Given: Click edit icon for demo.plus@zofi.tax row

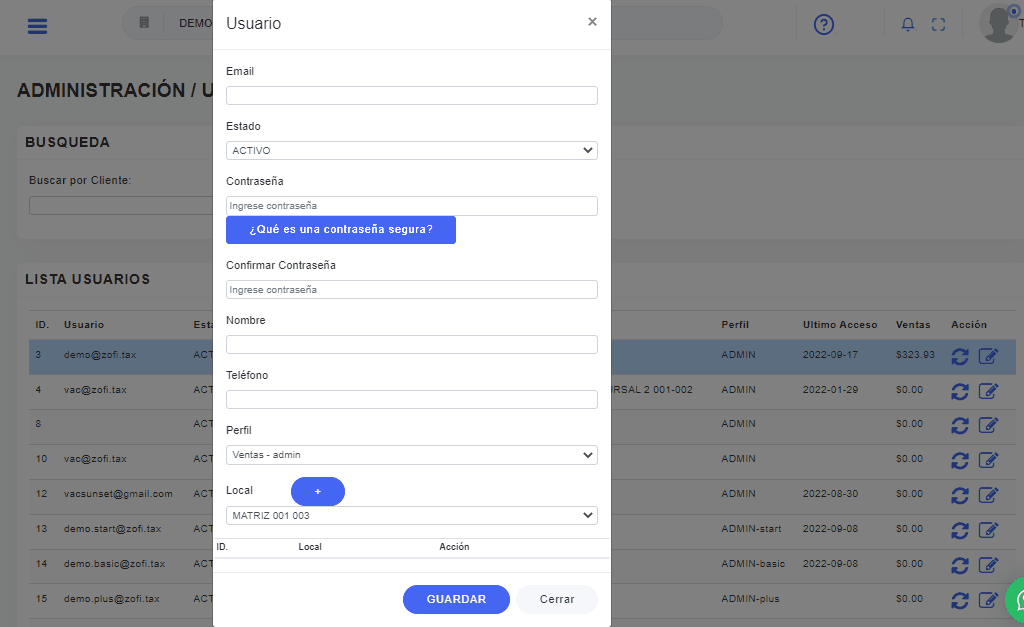Looking at the screenshot, I should point(988,600).
